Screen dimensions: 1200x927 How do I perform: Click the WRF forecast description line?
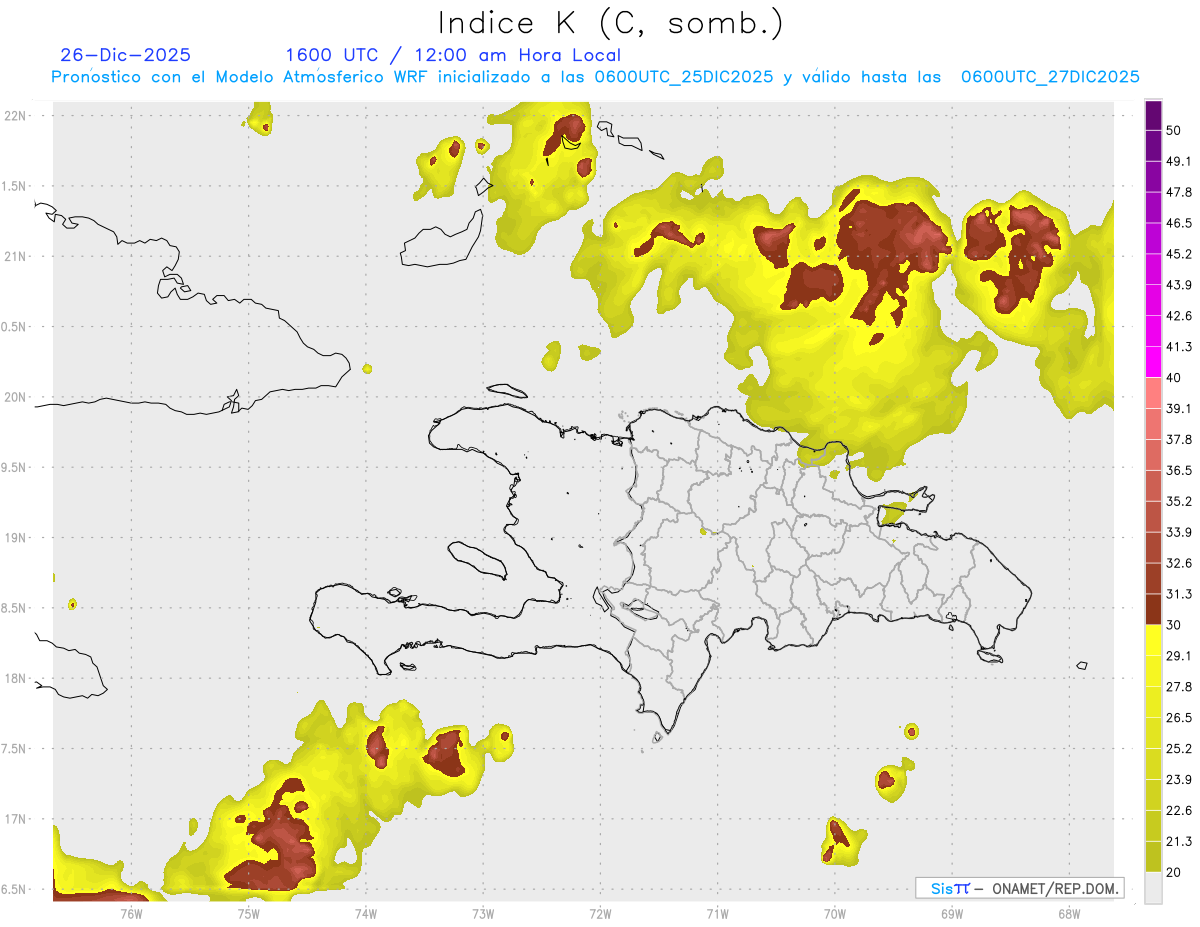(x=596, y=77)
